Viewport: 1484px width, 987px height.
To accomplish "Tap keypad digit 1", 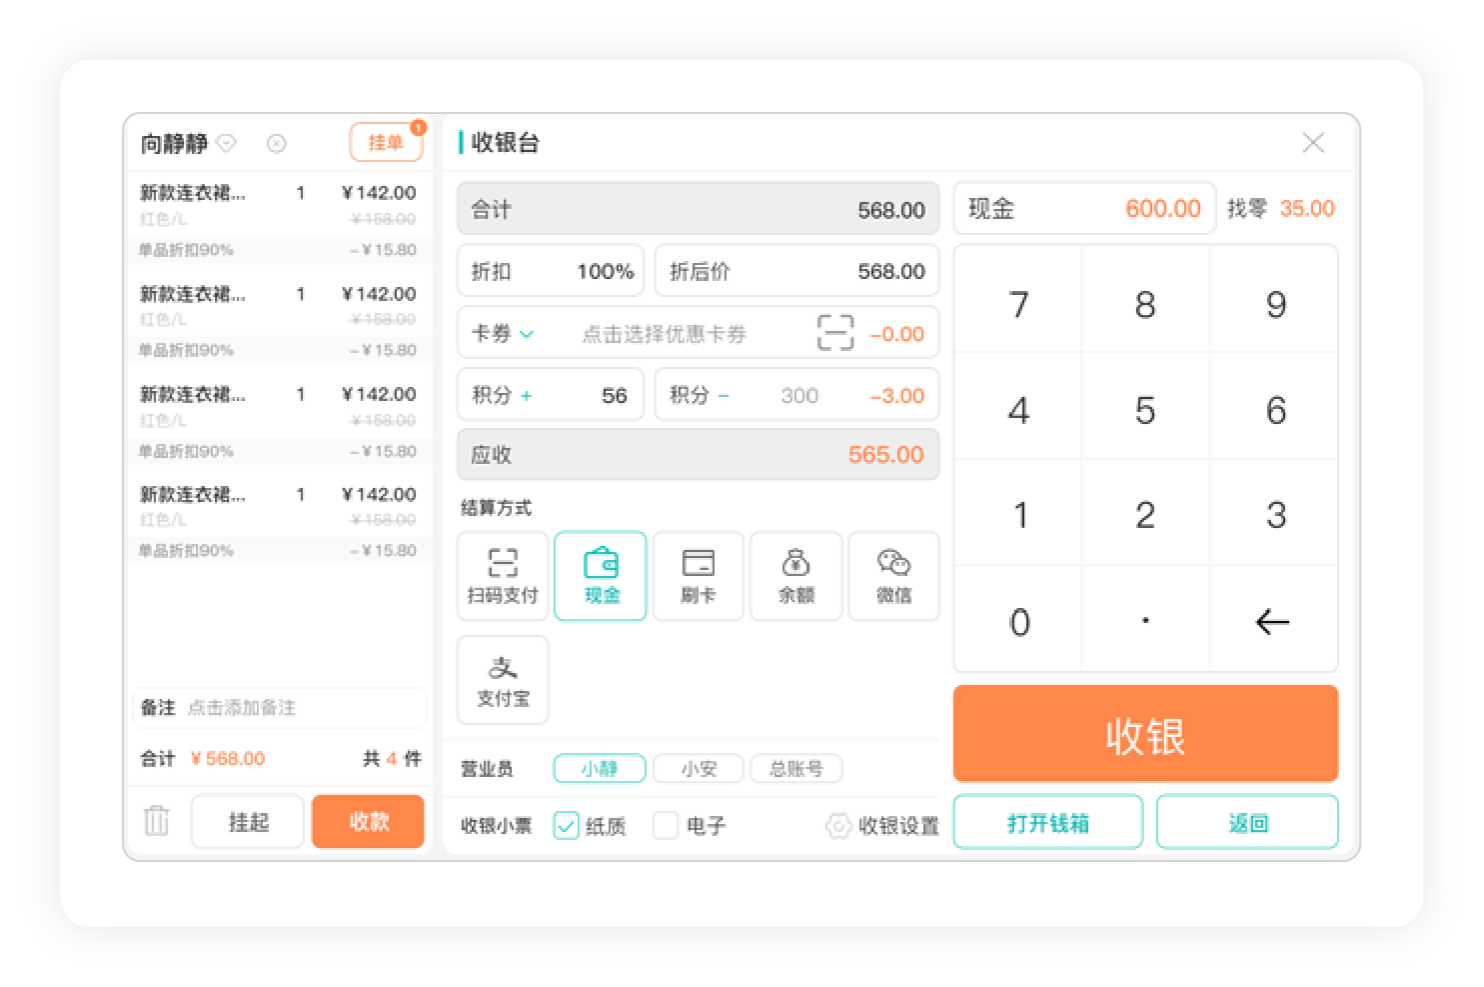I will [x=1018, y=515].
